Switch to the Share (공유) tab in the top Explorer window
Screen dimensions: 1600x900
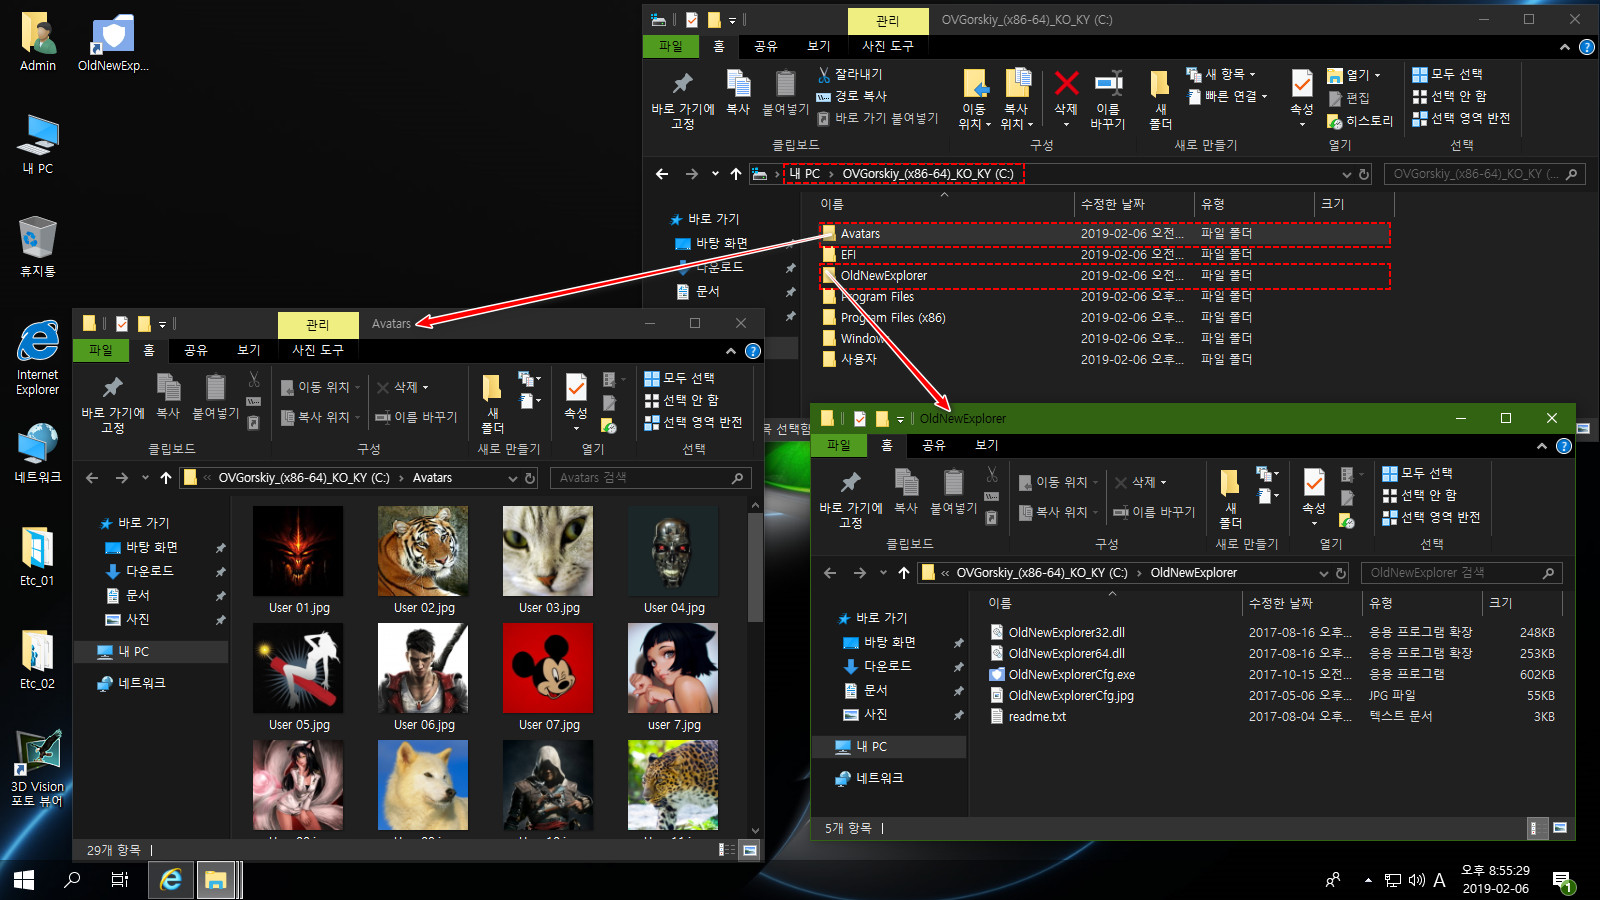766,46
